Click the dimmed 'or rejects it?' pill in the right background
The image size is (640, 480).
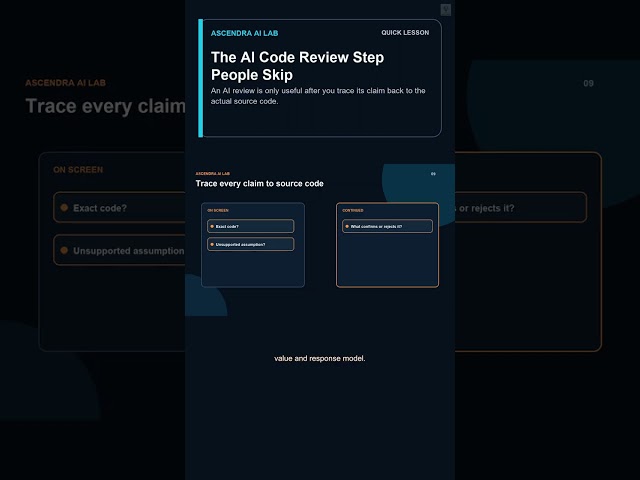[x=521, y=207]
